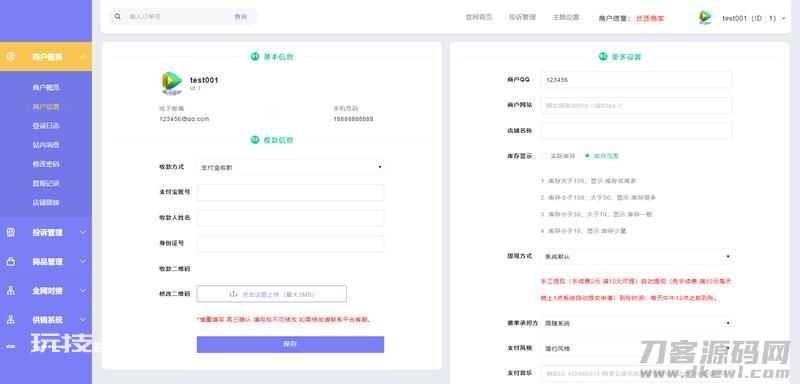Click the 商户信息 sidebar icon
This screenshot has height=384, width=800.
click(x=11, y=57)
